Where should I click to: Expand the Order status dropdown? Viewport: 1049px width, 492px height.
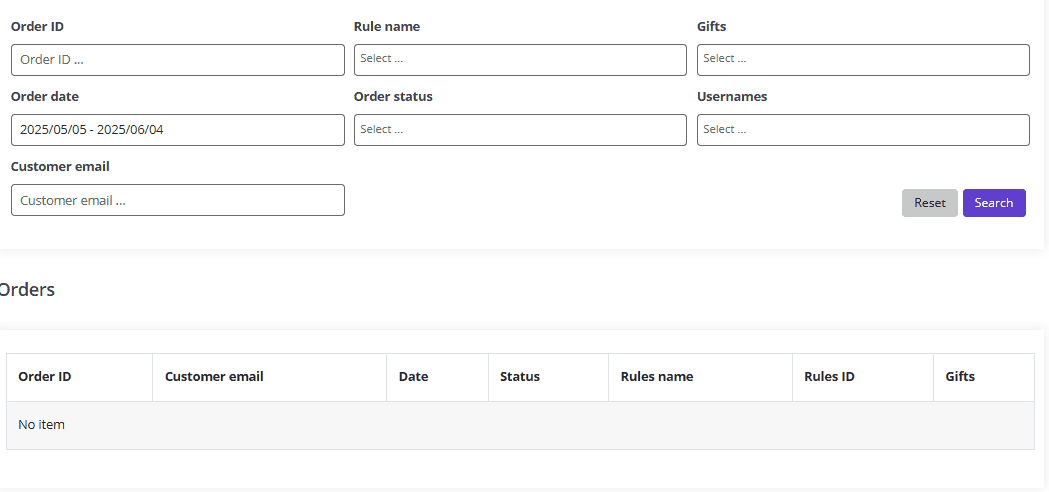coord(520,130)
